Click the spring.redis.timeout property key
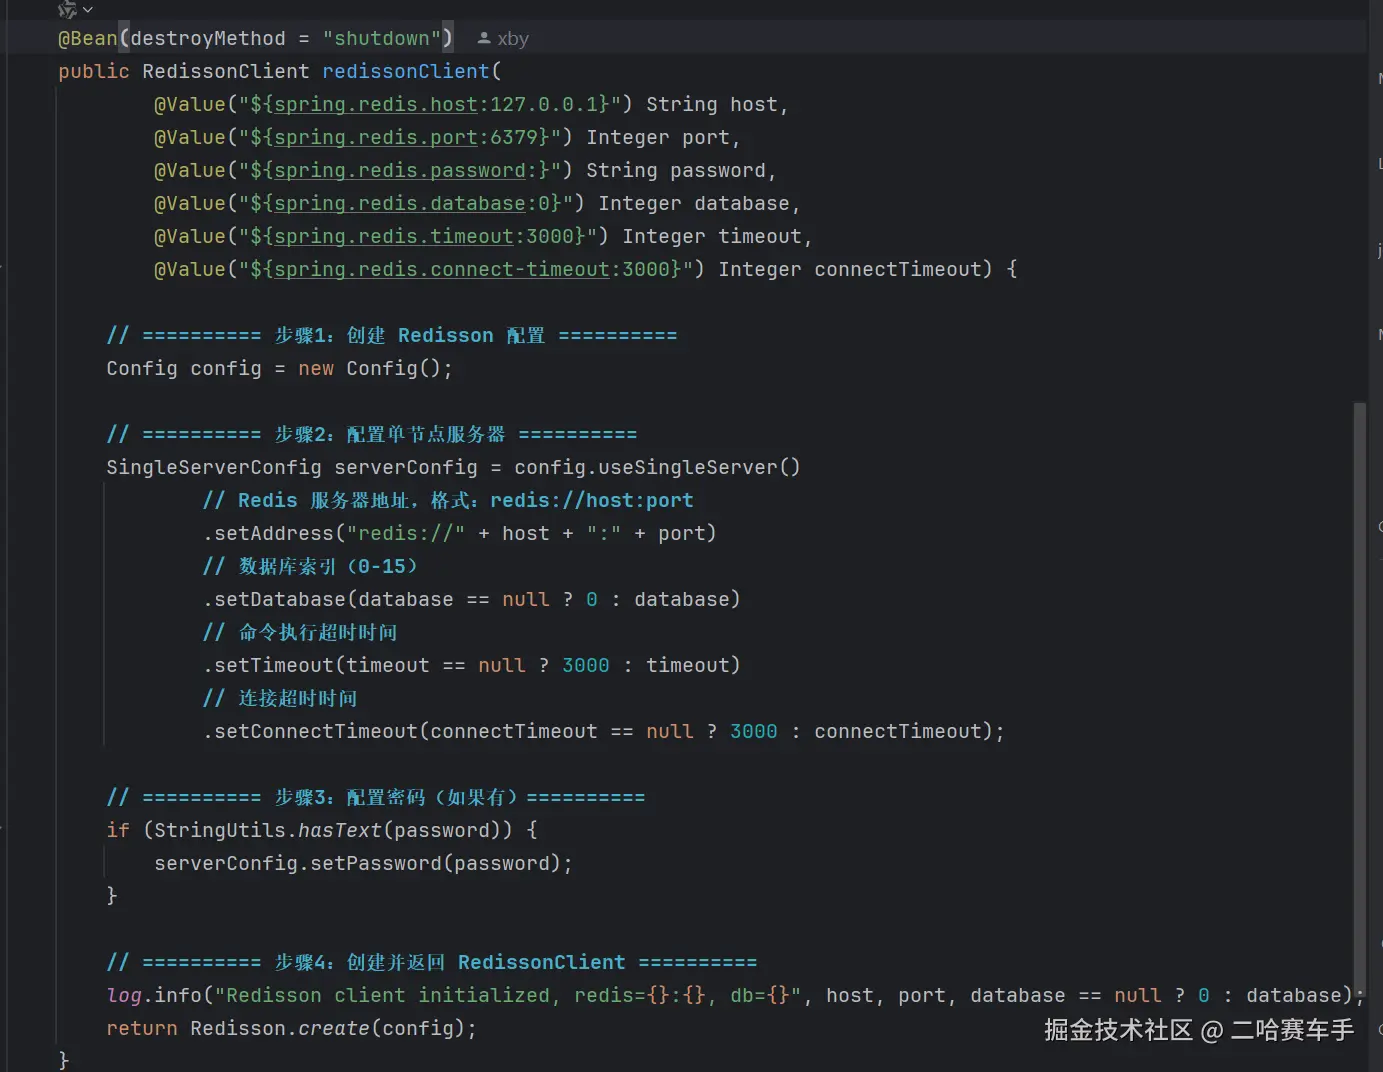The height and width of the screenshot is (1072, 1383). [x=394, y=236]
